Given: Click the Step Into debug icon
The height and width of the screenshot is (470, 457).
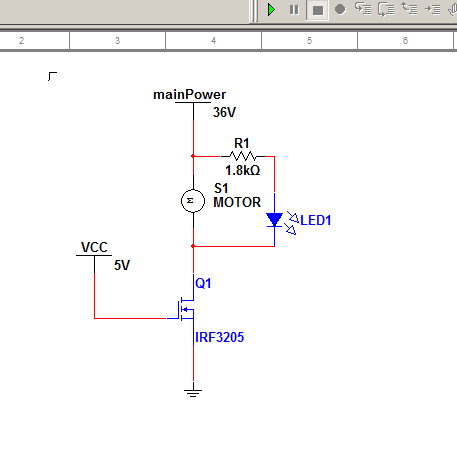Looking at the screenshot, I should click(x=363, y=9).
